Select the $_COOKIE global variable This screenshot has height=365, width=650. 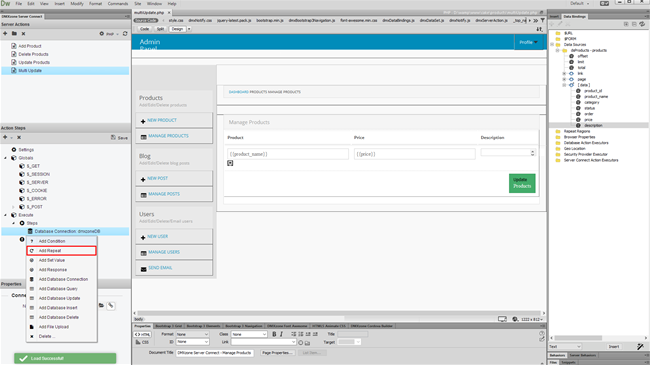point(36,190)
